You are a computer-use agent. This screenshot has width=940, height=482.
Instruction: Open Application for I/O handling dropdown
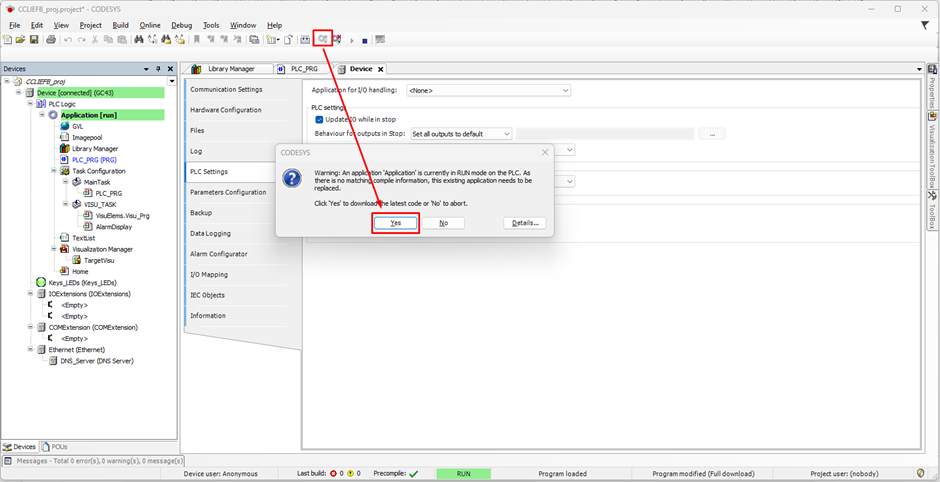489,91
